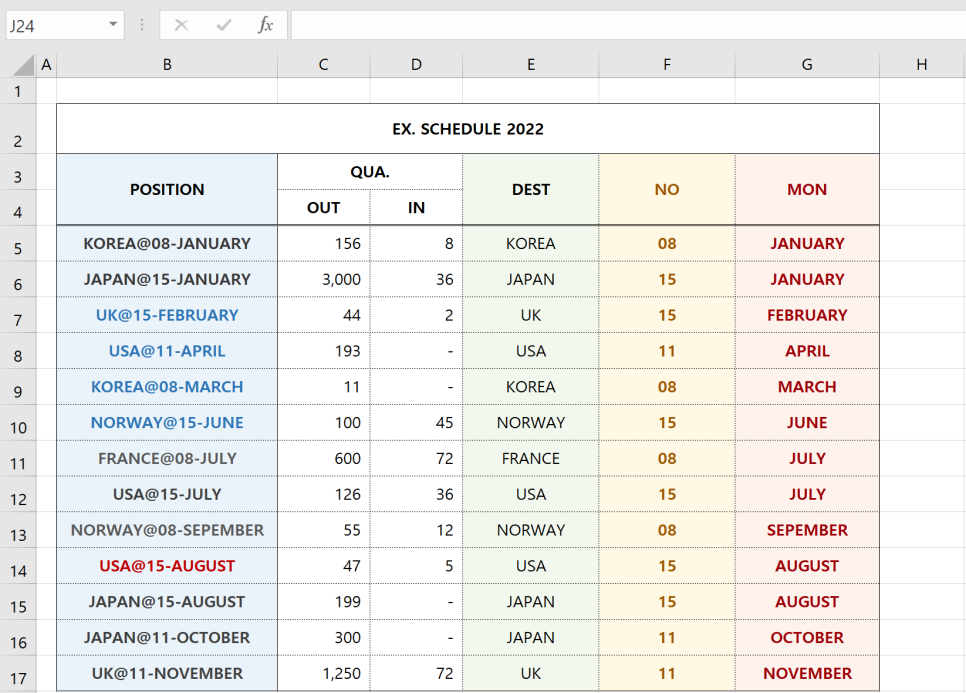Click OUT value 600
Screen dimensions: 966x693
[323, 458]
